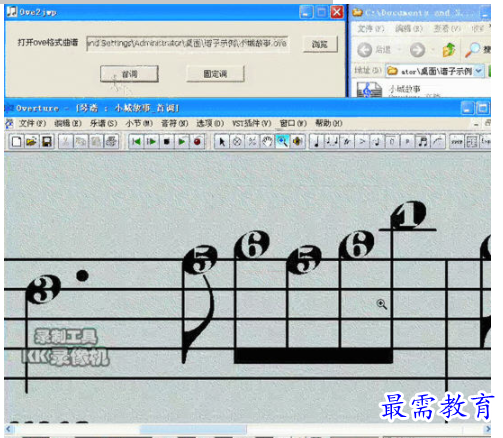Screen dimensions: 503x438
Task: Open the 选项 menu in Overture
Action: 210,124
